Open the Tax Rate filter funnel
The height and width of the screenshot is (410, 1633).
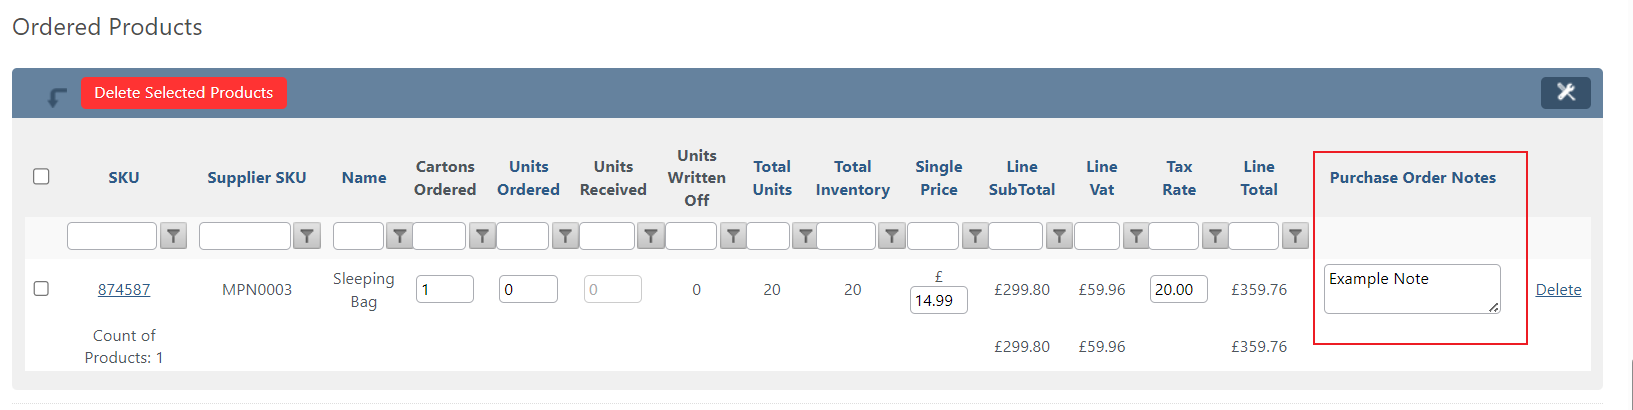[x=1215, y=236]
